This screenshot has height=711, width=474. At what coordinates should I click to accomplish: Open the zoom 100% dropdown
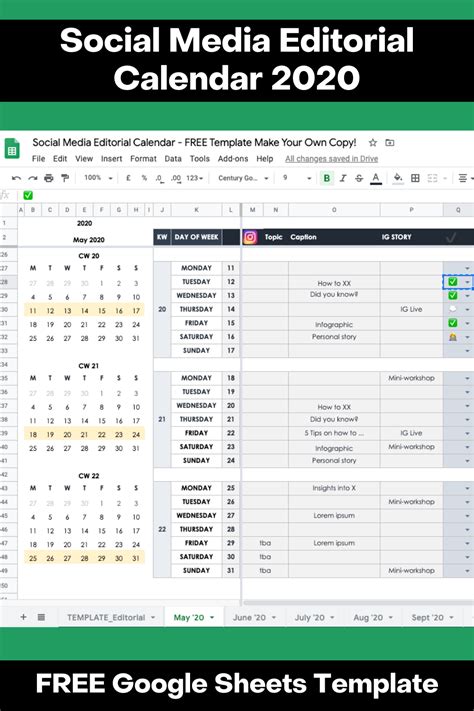point(98,178)
